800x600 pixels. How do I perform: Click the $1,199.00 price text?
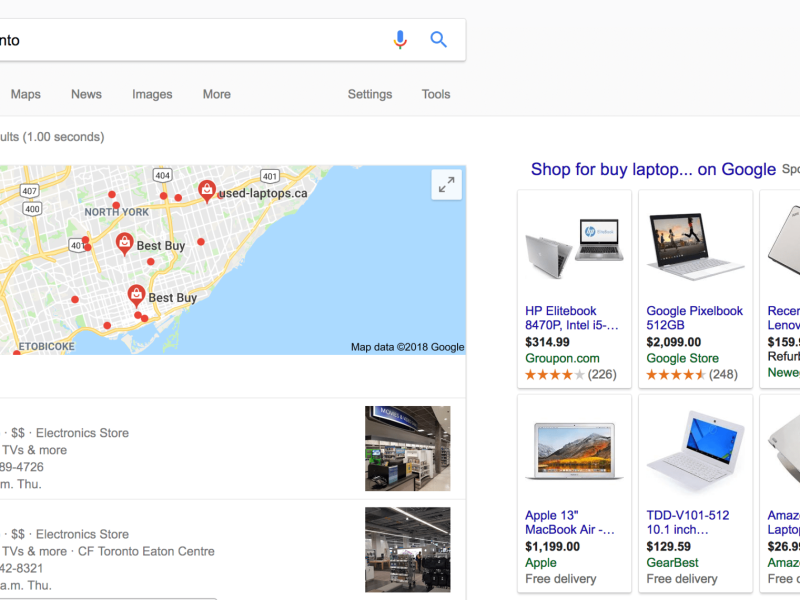pyautogui.click(x=553, y=546)
